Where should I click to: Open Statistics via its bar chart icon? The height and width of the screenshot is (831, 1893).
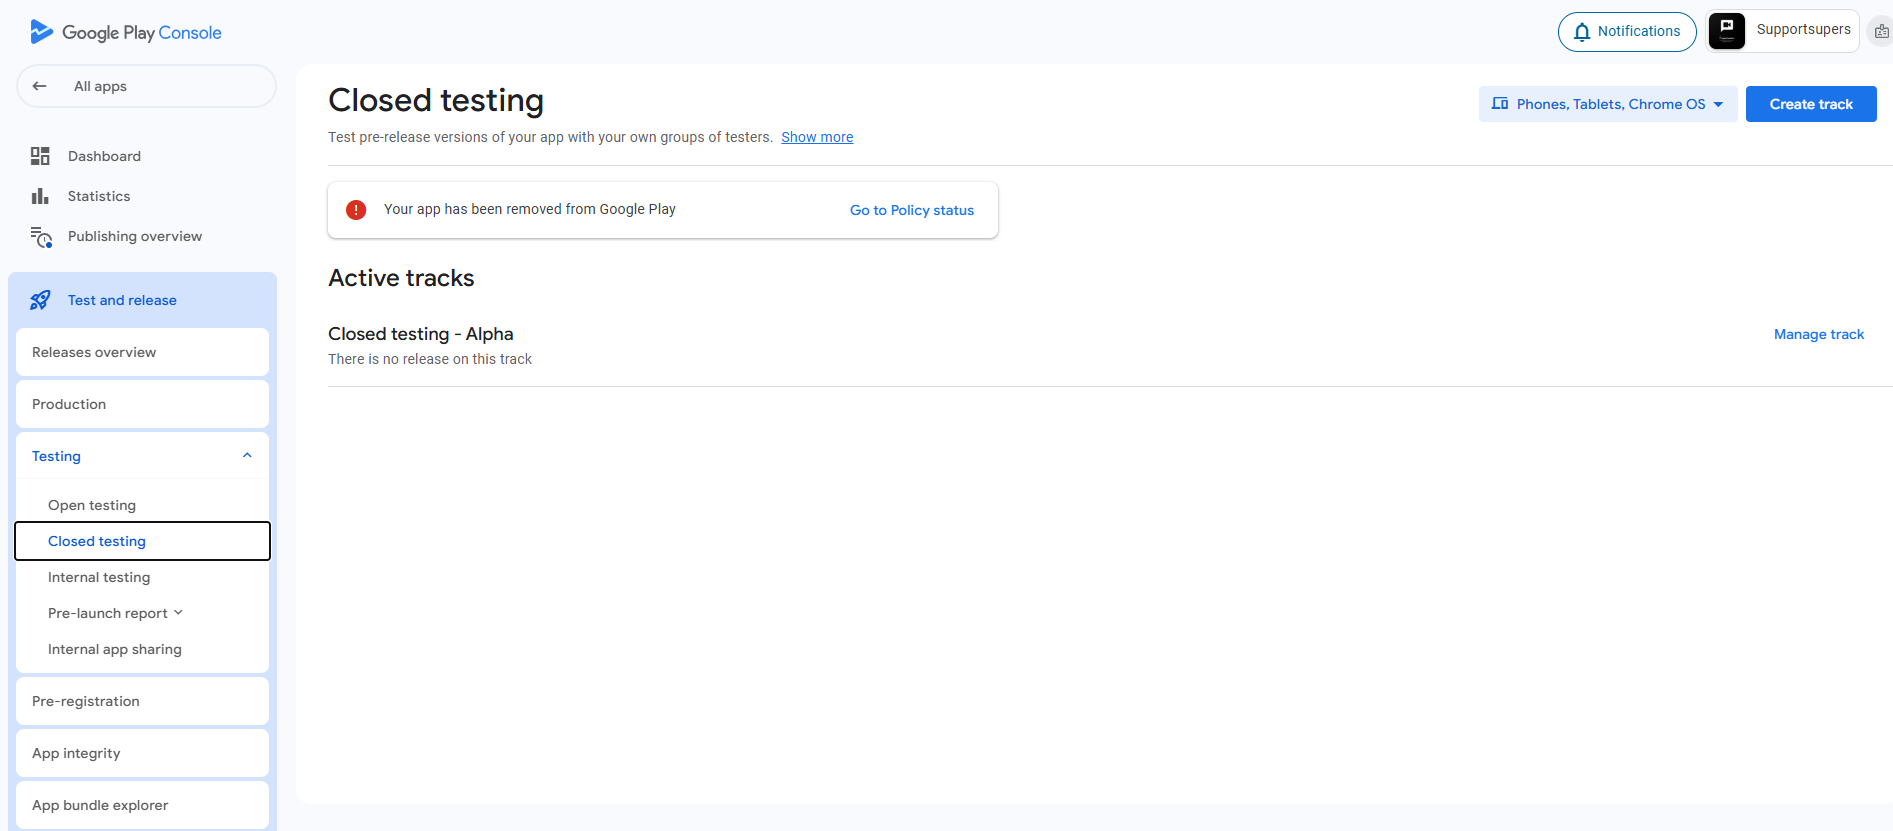tap(40, 196)
